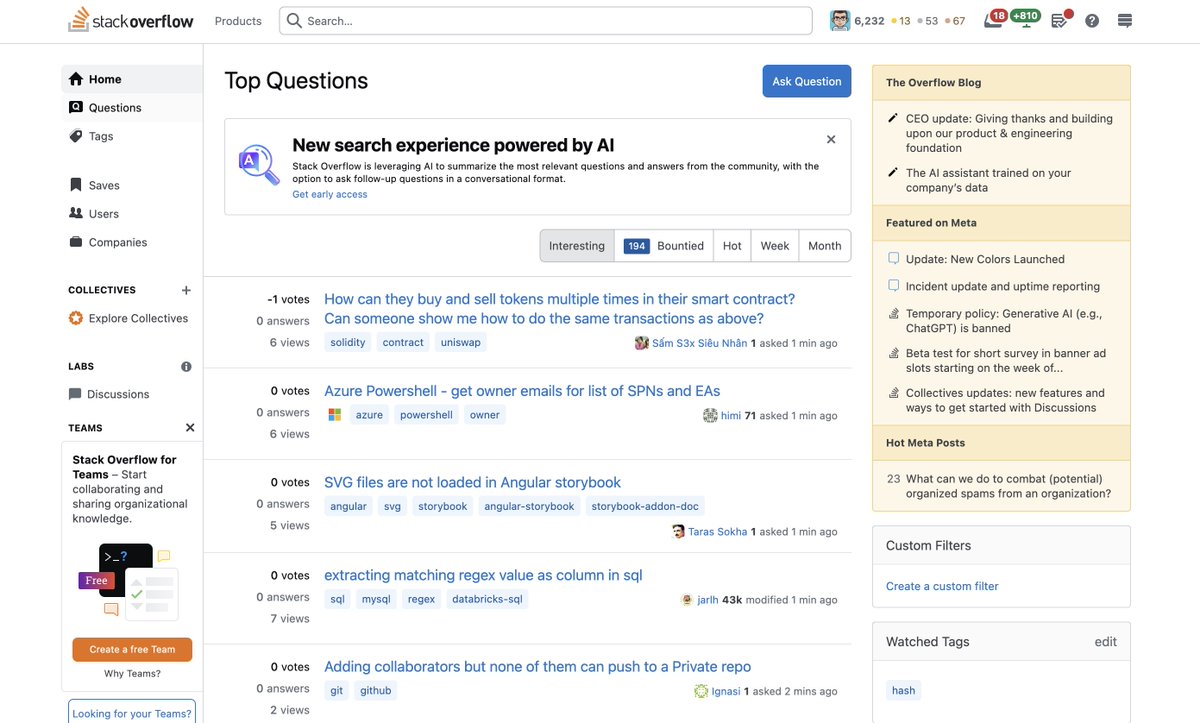Click the user profile avatar in the top bar
Screen dimensions: 1200x723
point(840,20)
